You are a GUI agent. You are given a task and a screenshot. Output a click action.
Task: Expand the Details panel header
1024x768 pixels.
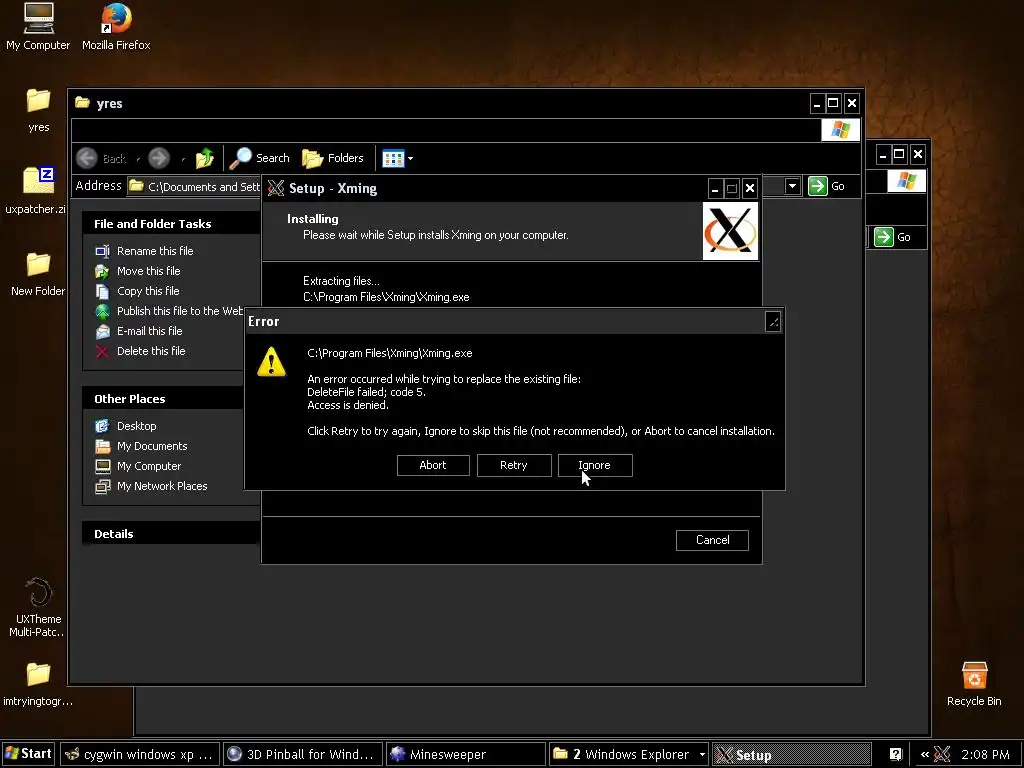171,534
